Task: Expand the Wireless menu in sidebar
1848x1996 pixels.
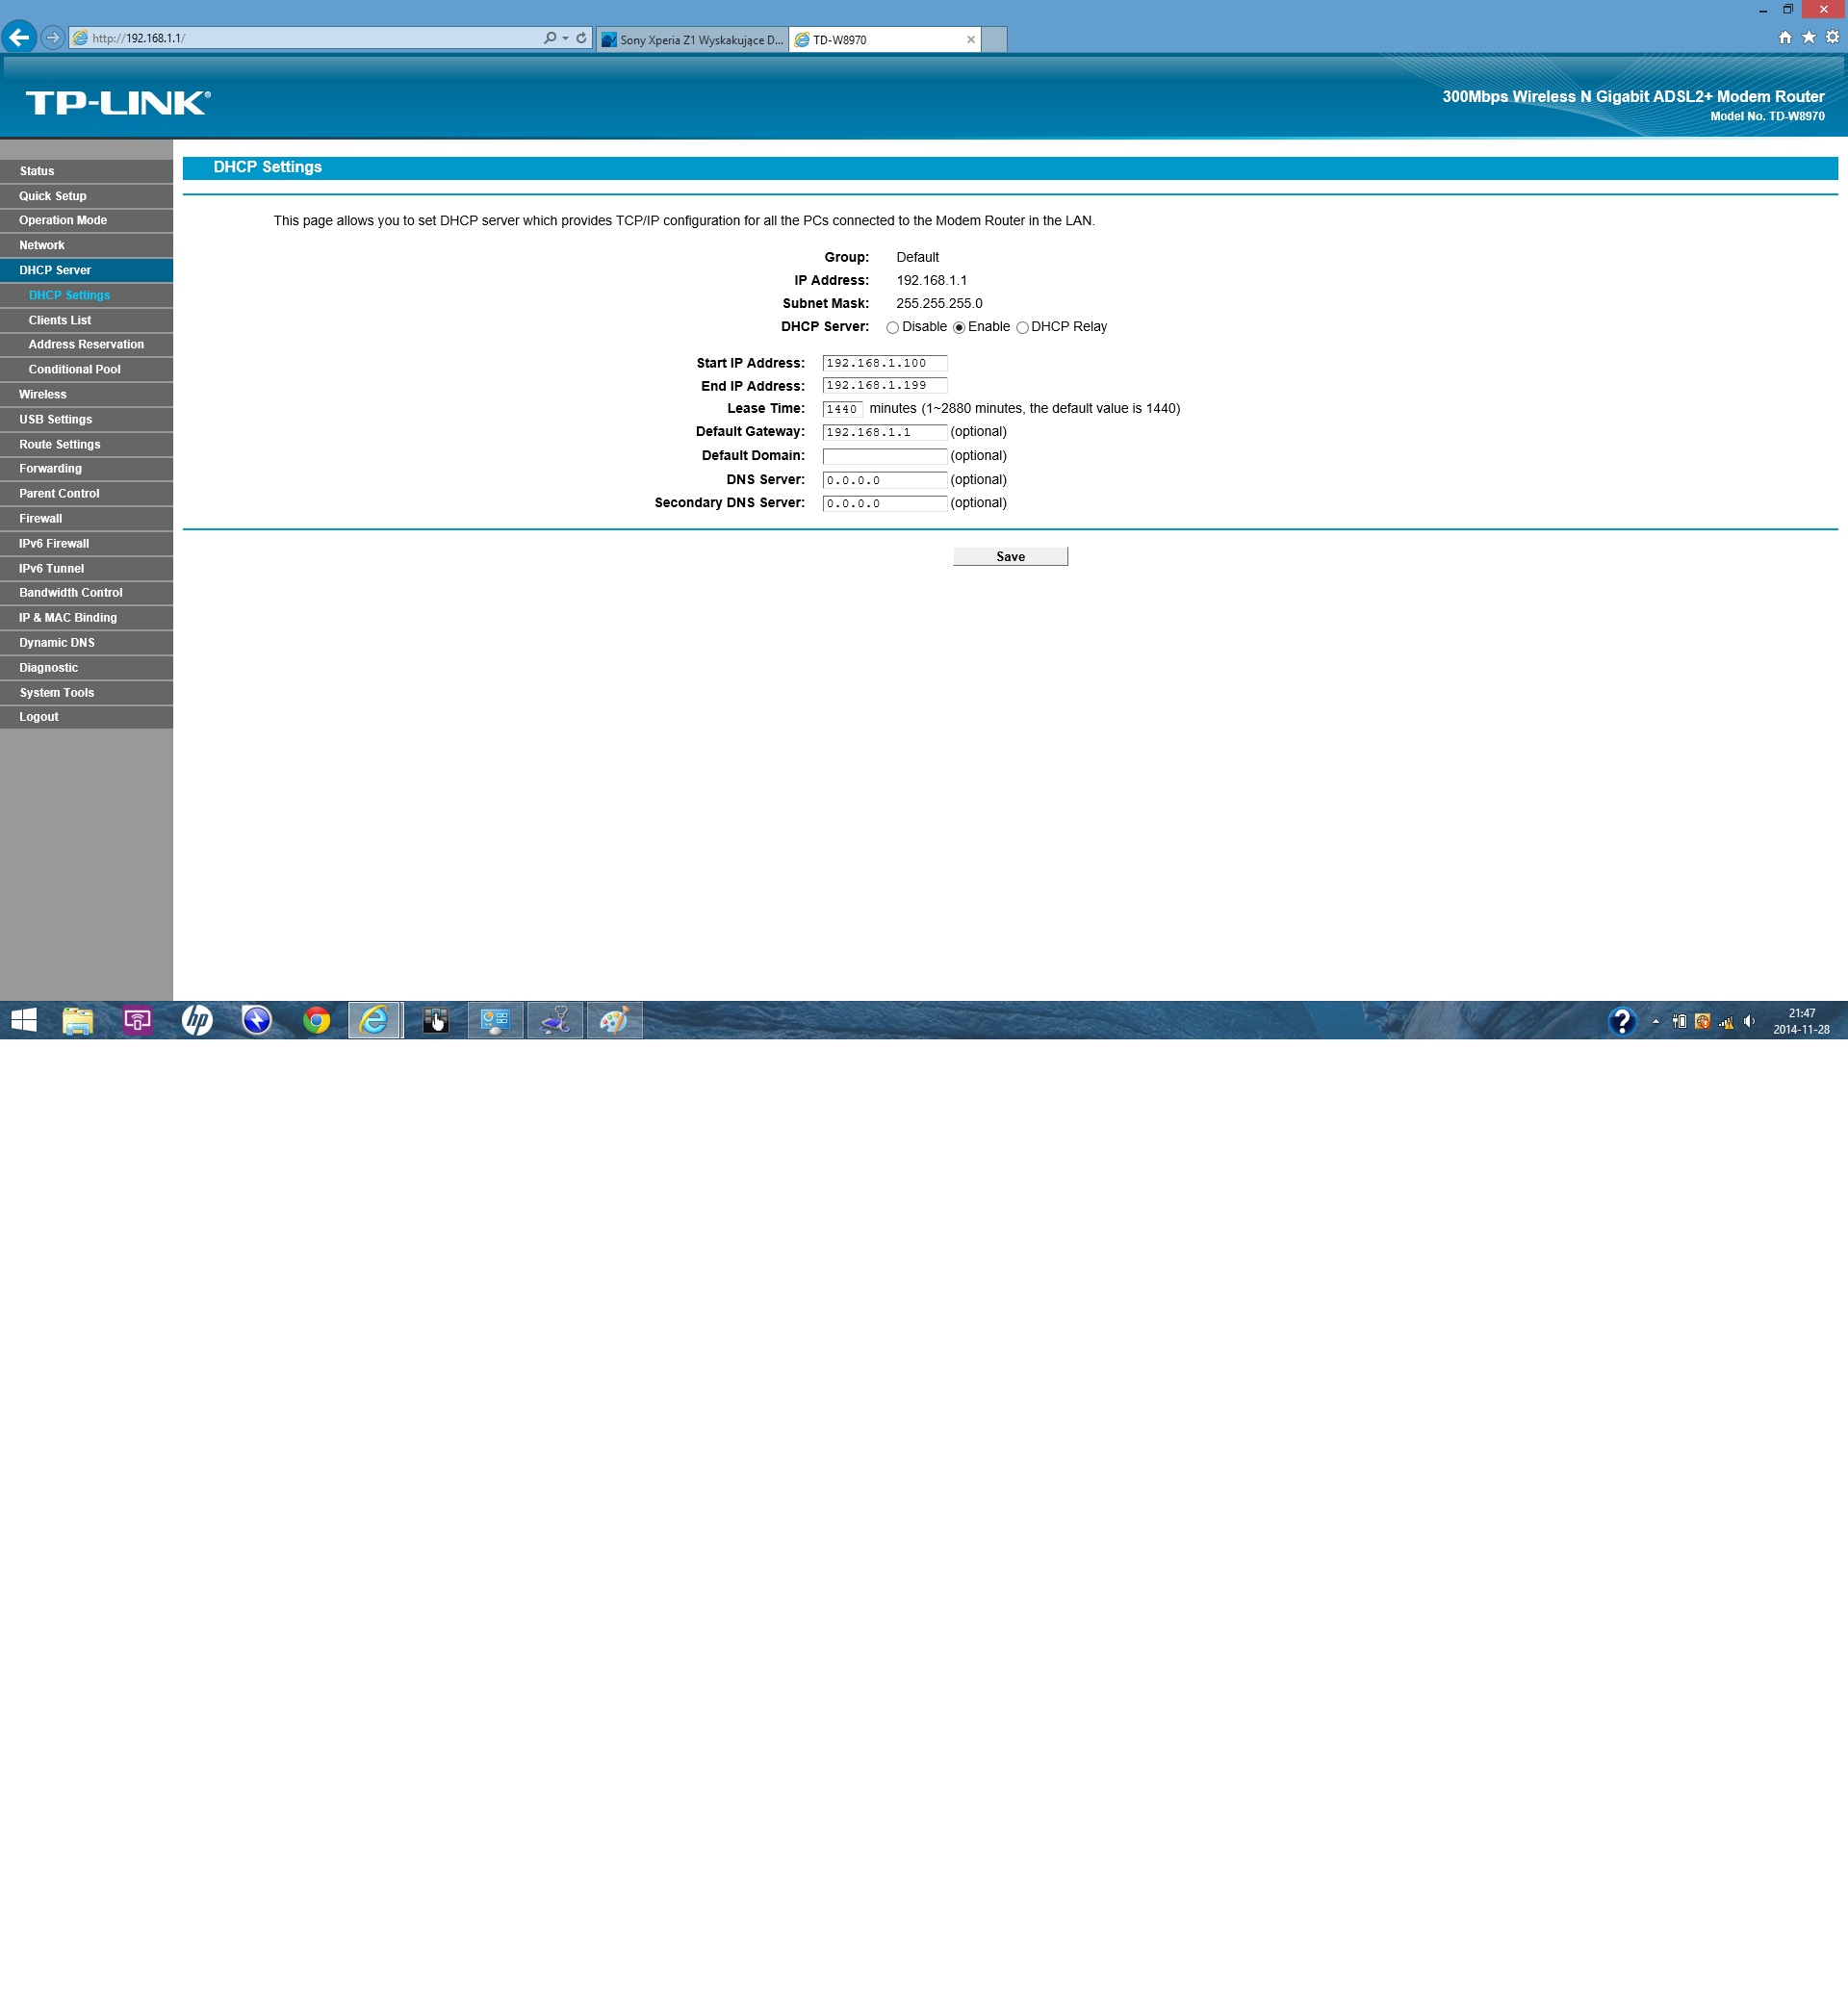Action: (43, 394)
